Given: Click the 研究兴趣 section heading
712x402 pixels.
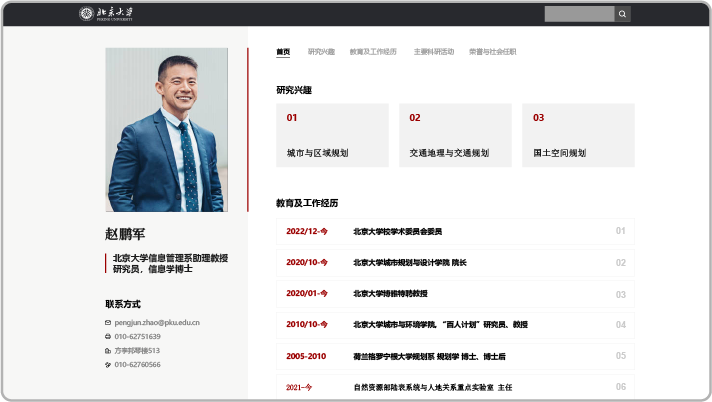Looking at the screenshot, I should click(294, 90).
